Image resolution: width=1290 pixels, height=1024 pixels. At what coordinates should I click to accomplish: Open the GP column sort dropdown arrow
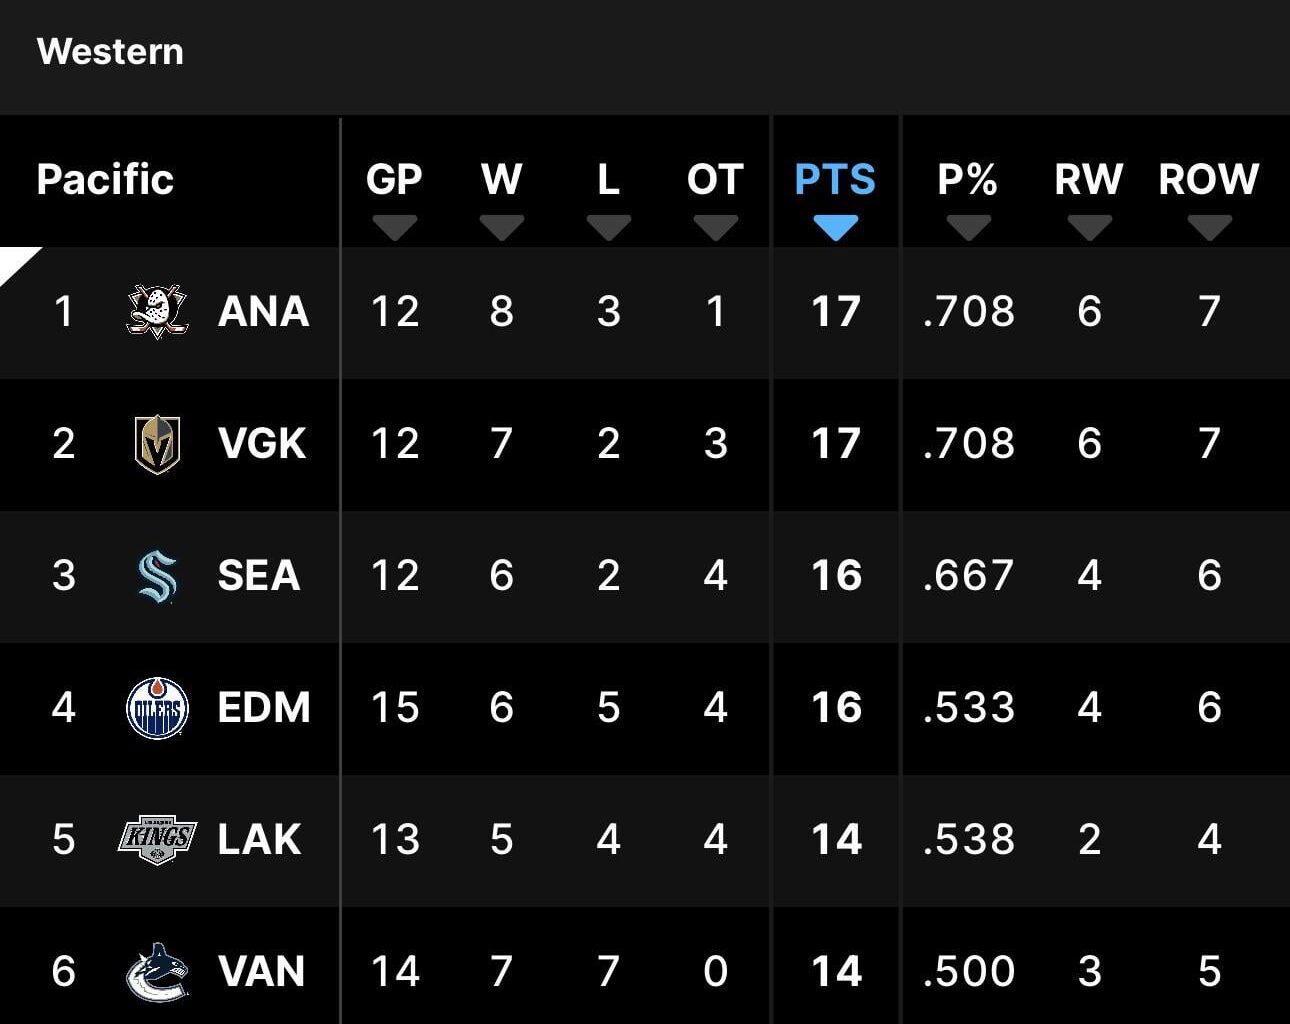click(x=395, y=227)
